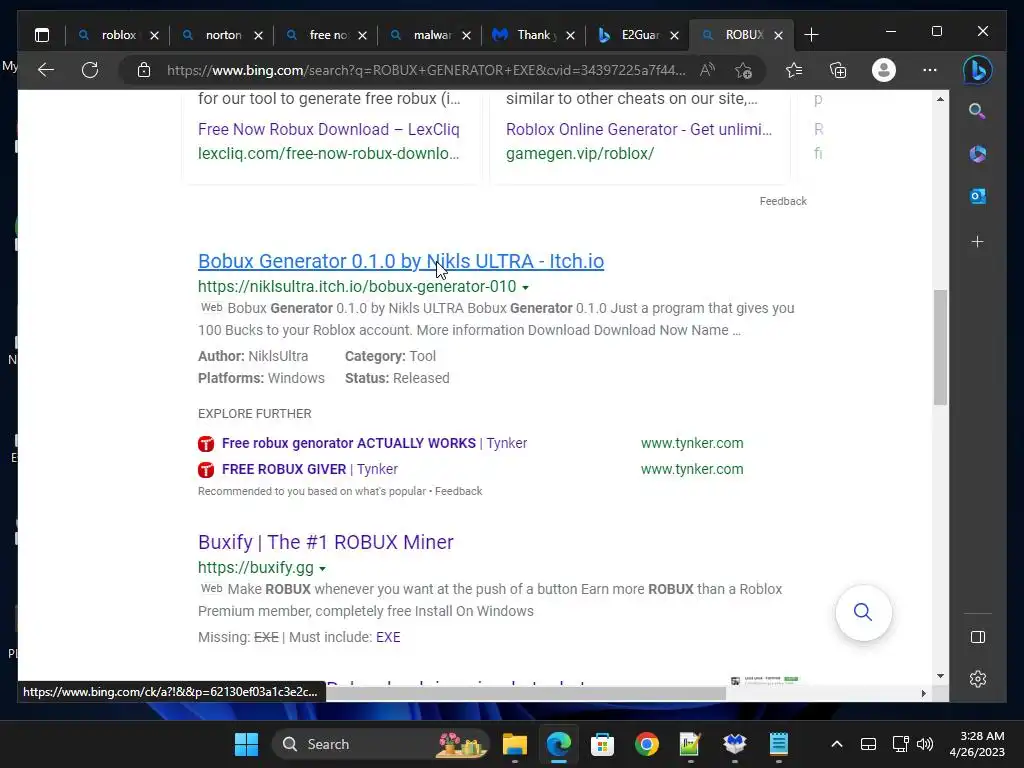
Task: Show hidden system tray icons
Action: point(837,744)
